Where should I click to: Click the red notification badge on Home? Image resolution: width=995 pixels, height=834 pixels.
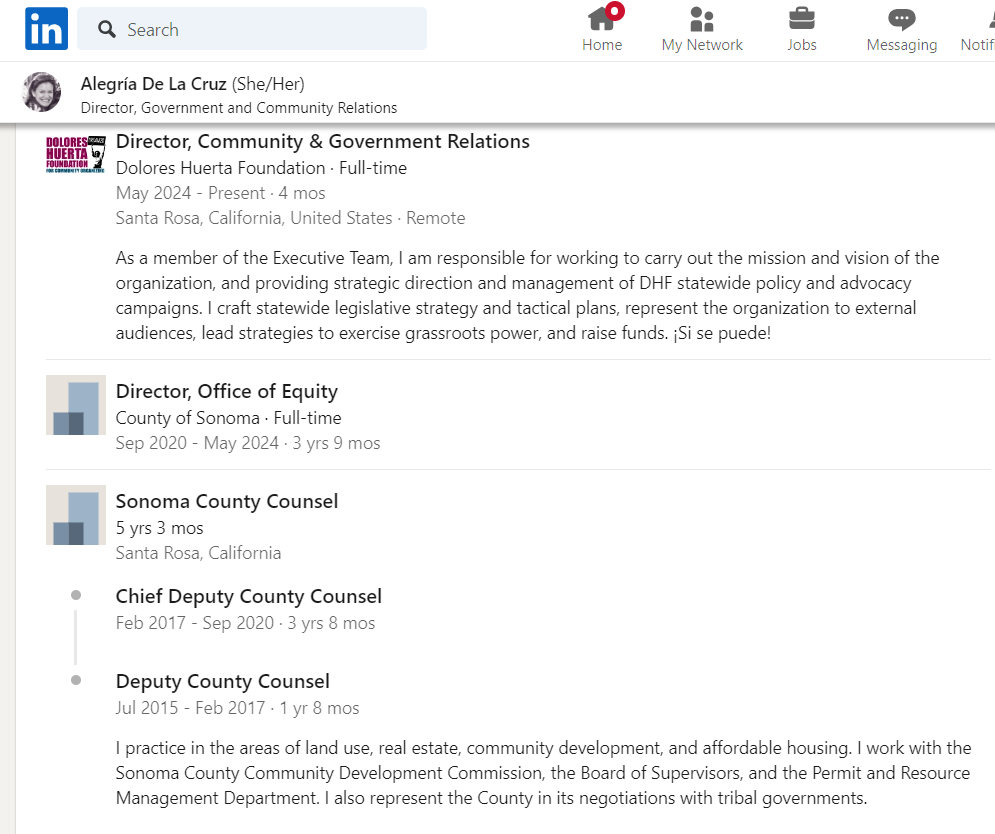[x=614, y=11]
